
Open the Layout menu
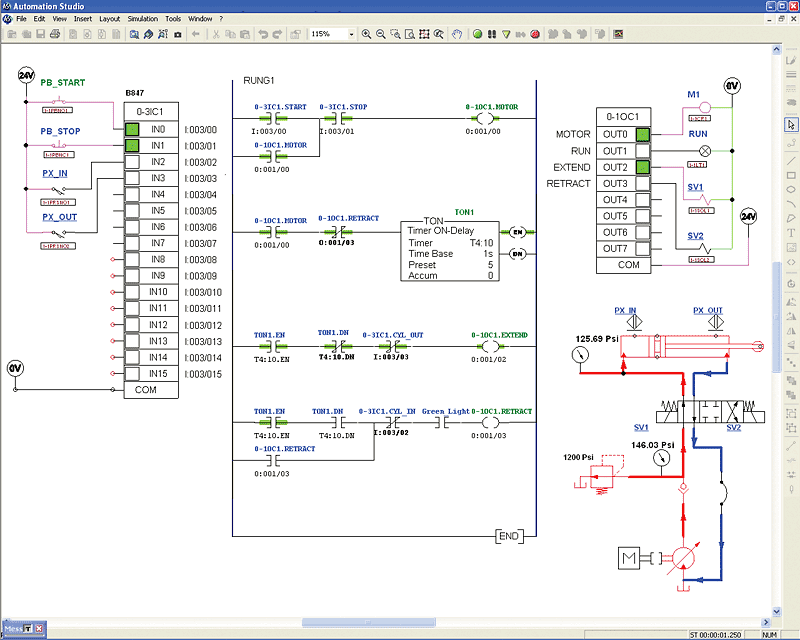point(110,18)
